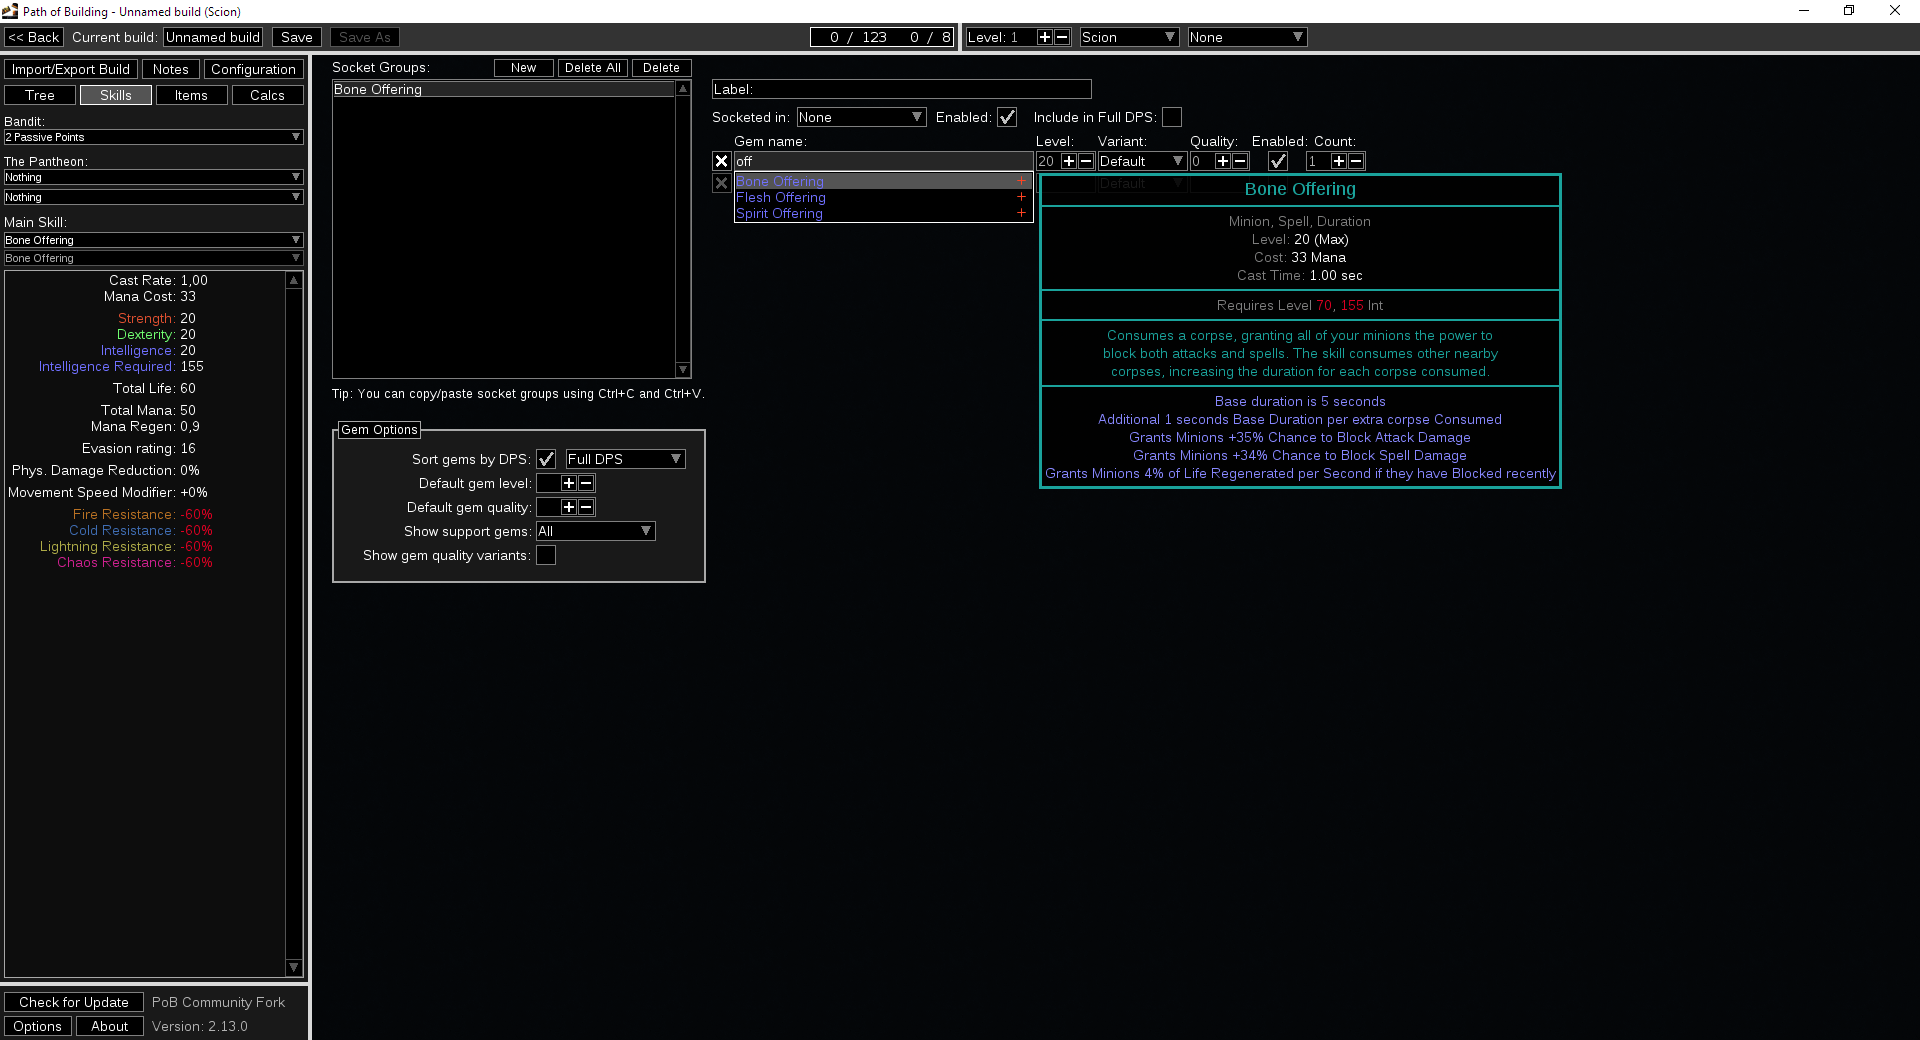Screen dimensions: 1920x1040
Task: Click socket groups list scroll-down arrow
Action: pyautogui.click(x=683, y=370)
